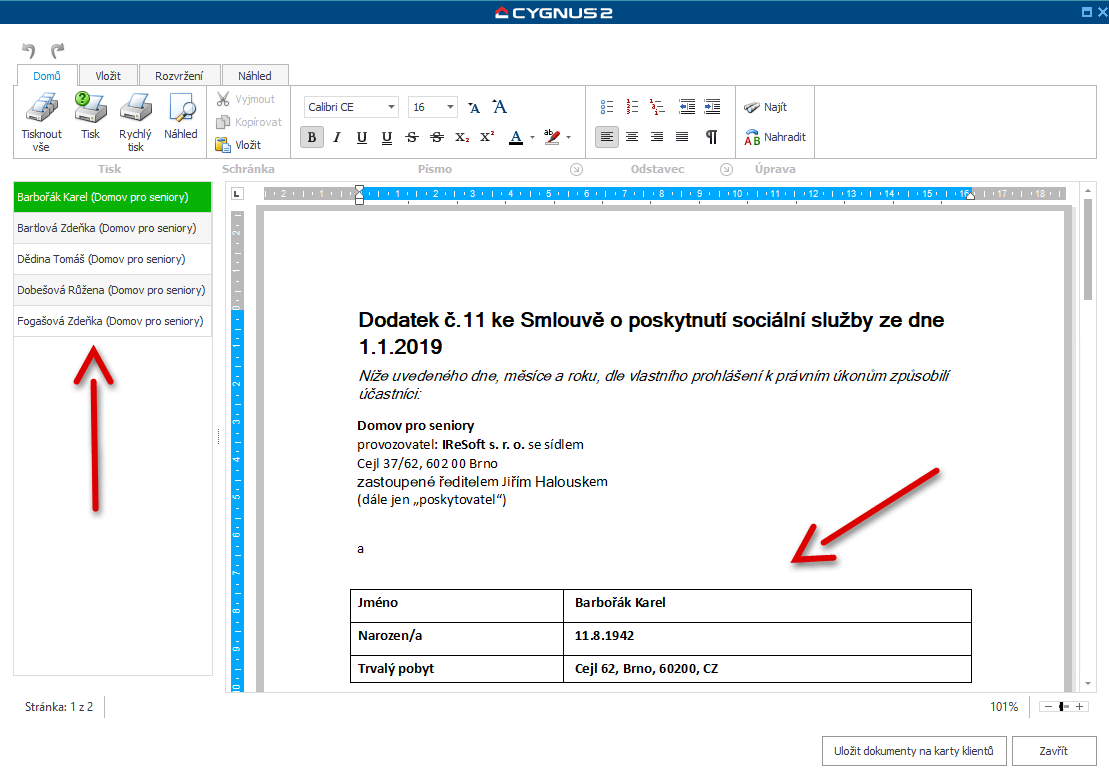Toggle strikethrough formatting

point(412,137)
